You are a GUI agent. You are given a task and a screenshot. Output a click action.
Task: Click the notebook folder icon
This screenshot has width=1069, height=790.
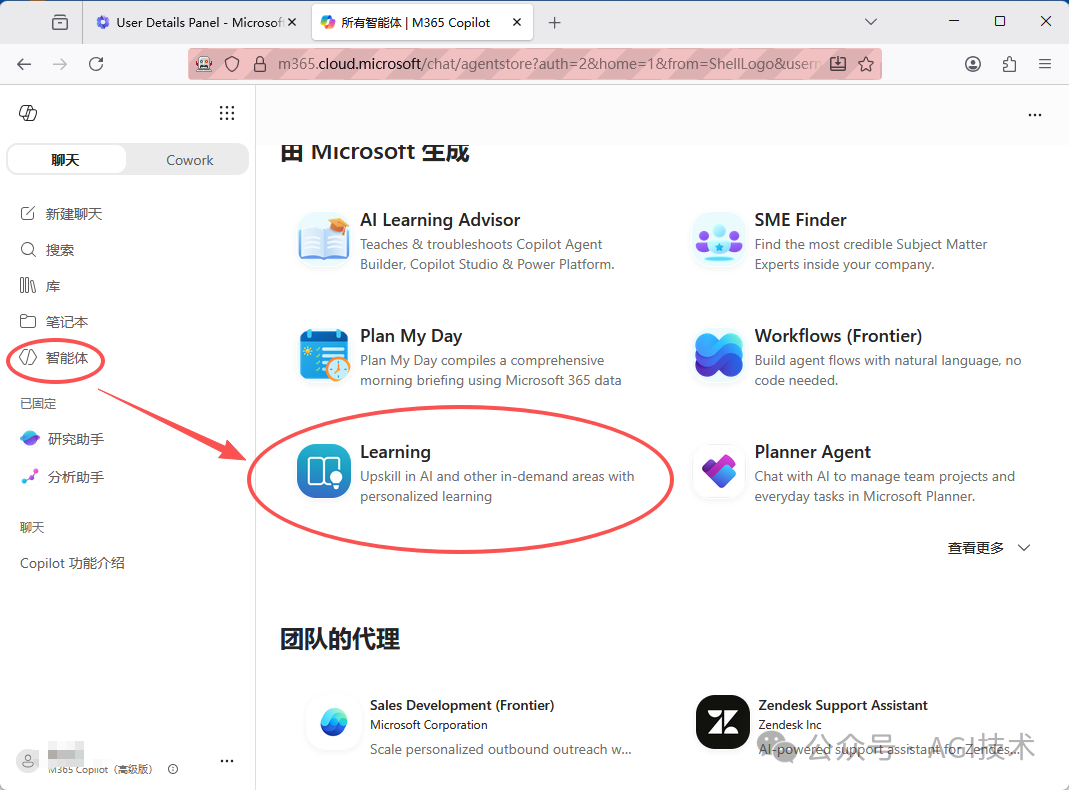[27, 321]
